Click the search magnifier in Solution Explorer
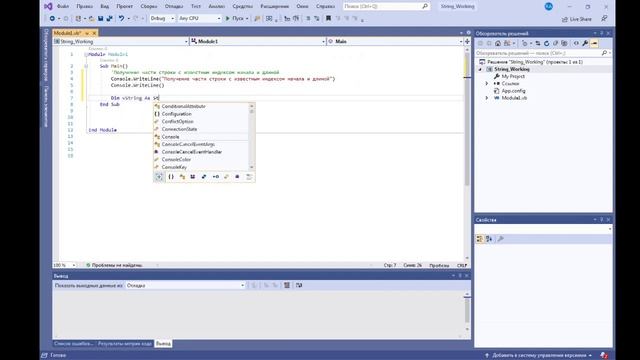640x360 pixels. click(x=604, y=53)
